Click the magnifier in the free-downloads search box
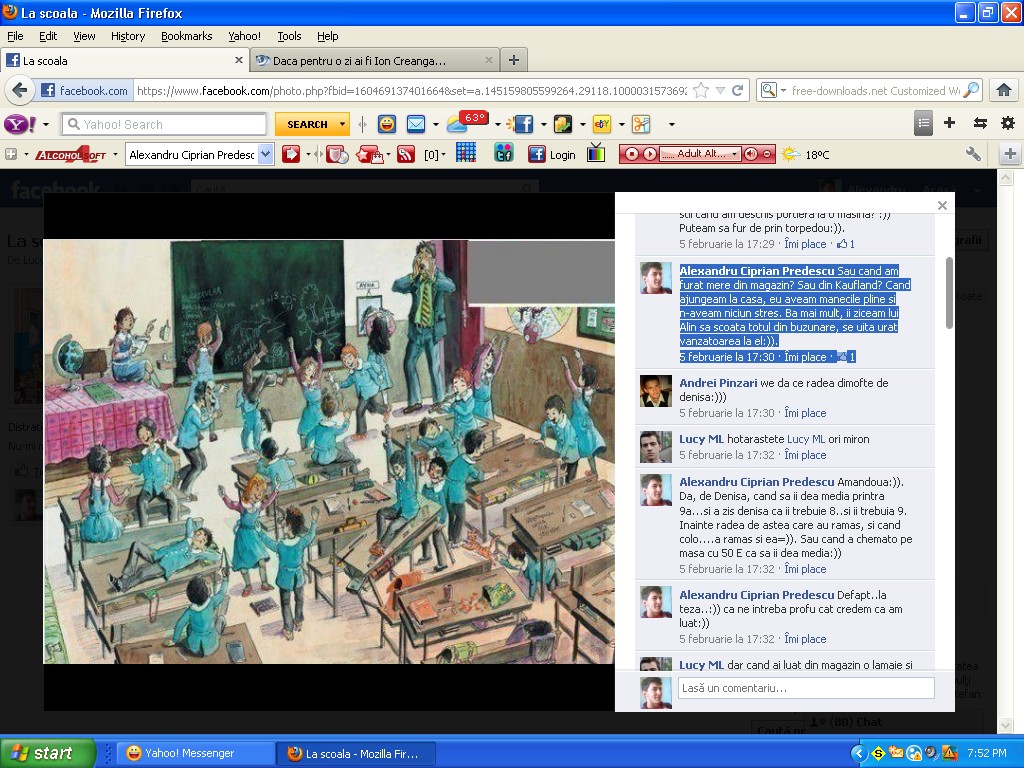Viewport: 1024px width, 768px height. pos(972,90)
